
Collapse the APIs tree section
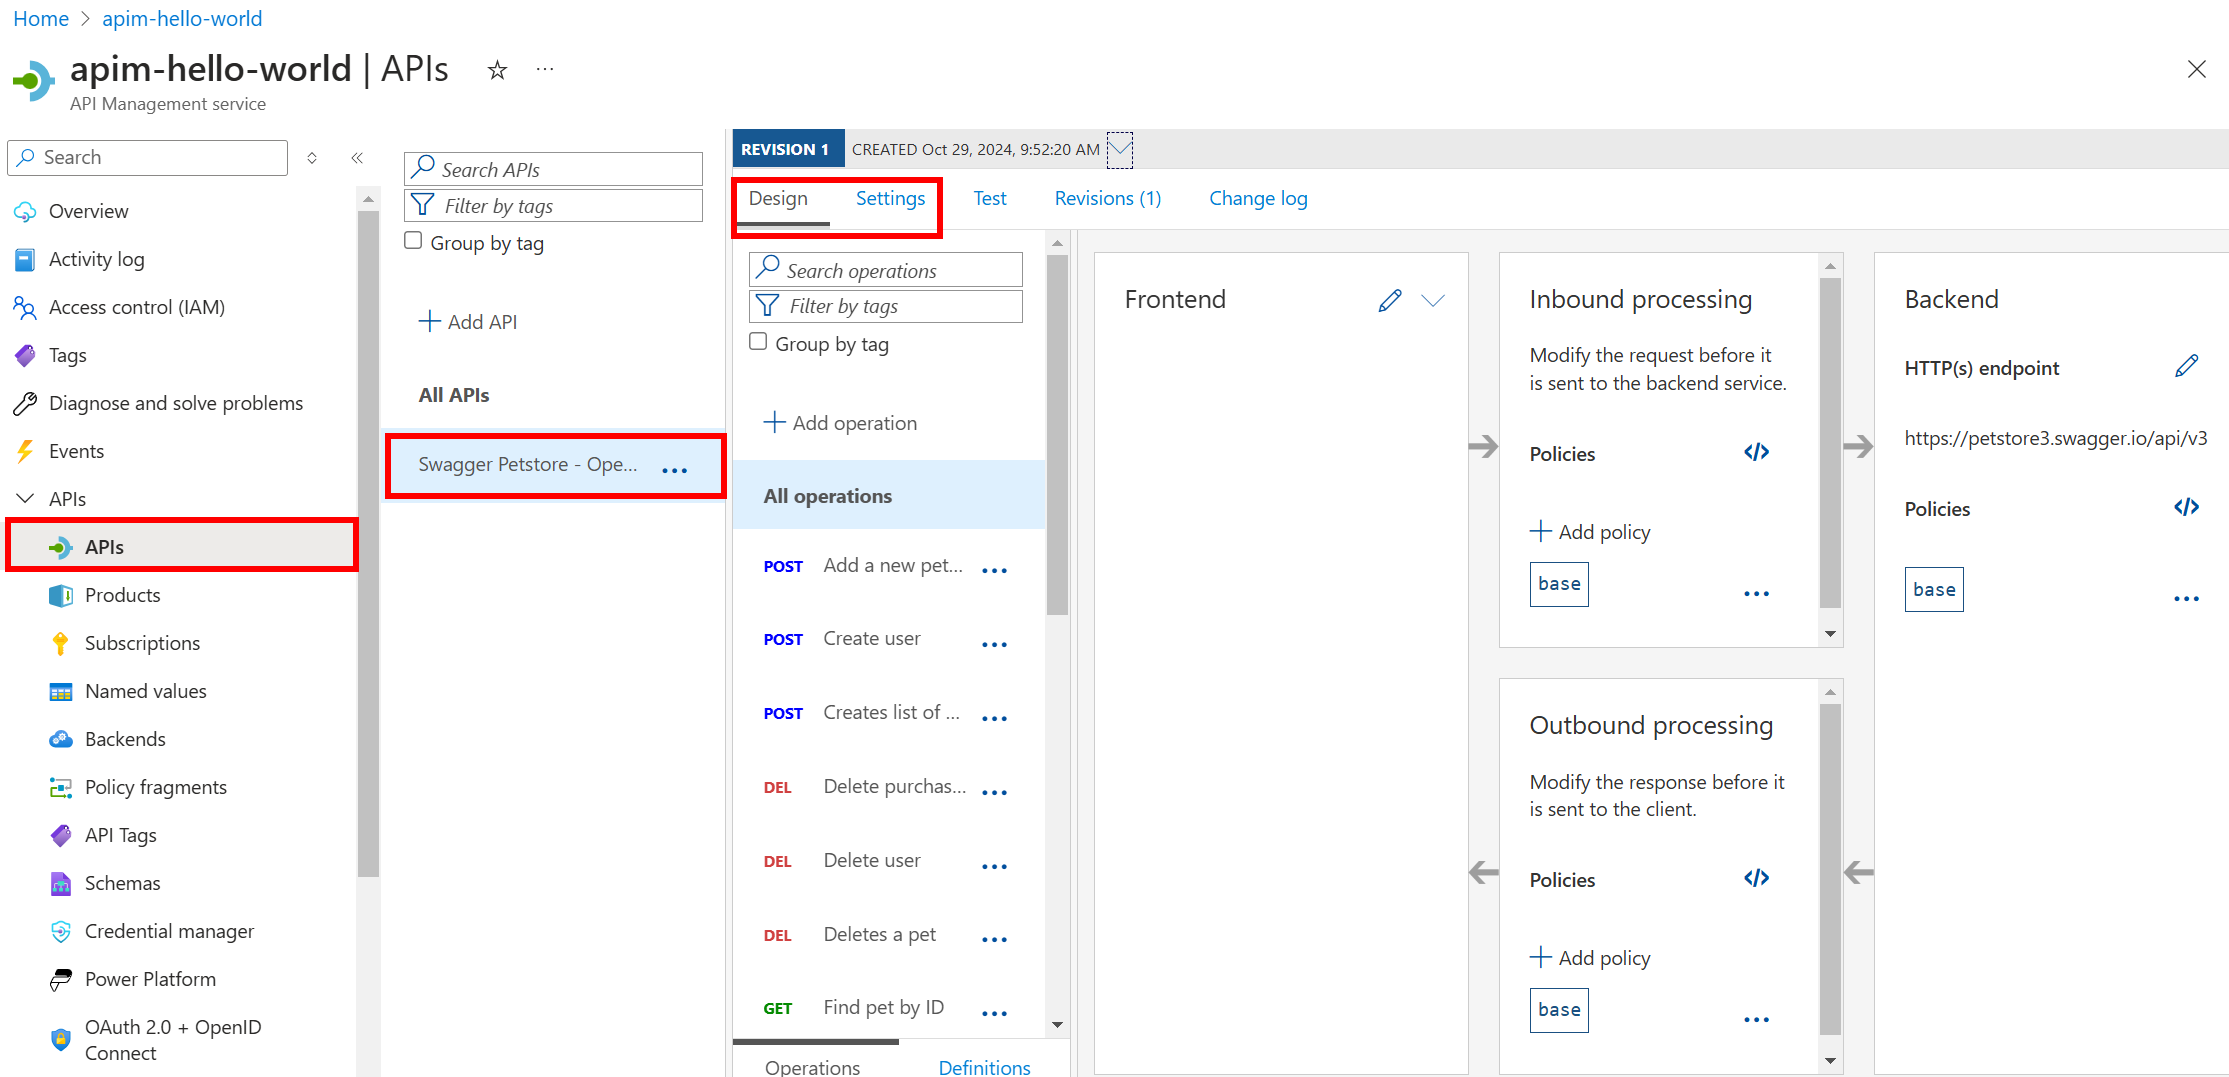[25, 498]
